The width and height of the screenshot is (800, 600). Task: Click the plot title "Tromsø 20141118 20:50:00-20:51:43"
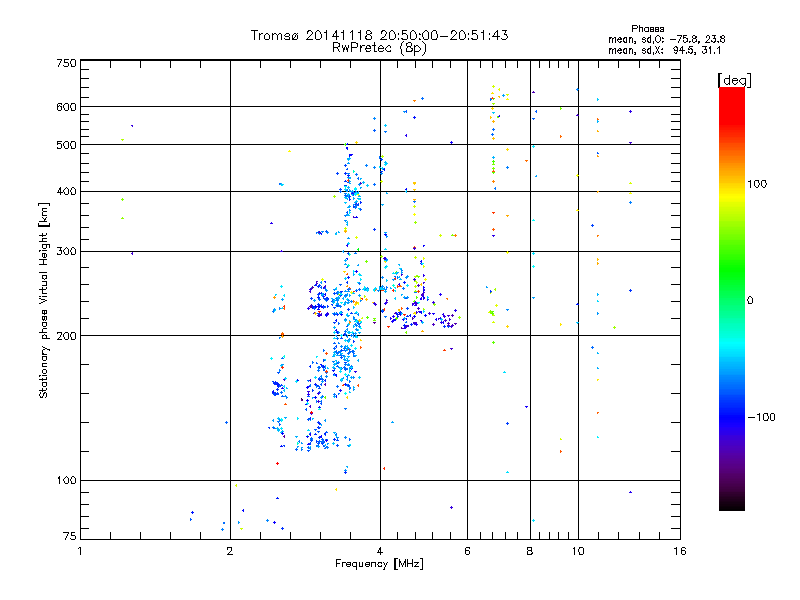379,35
